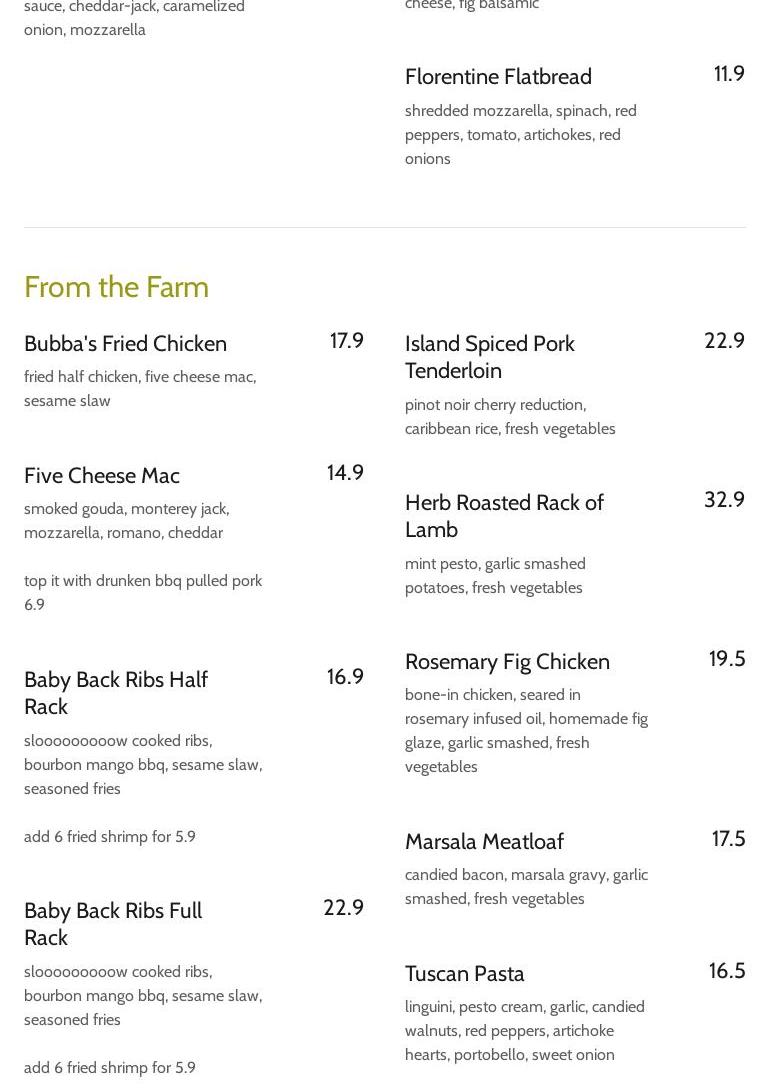The width and height of the screenshot is (770, 1090).
Task: Click the Marsala Meatloaf description text
Action: [526, 887]
